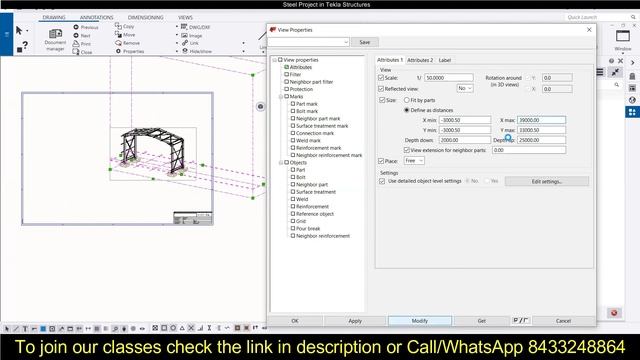Toggle the Reflected view checkbox

(x=381, y=89)
